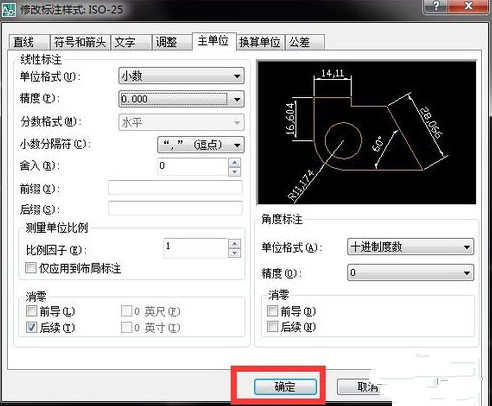Open the 直线 tab
Viewport: 492px width, 406px height.
pyautogui.click(x=29, y=42)
